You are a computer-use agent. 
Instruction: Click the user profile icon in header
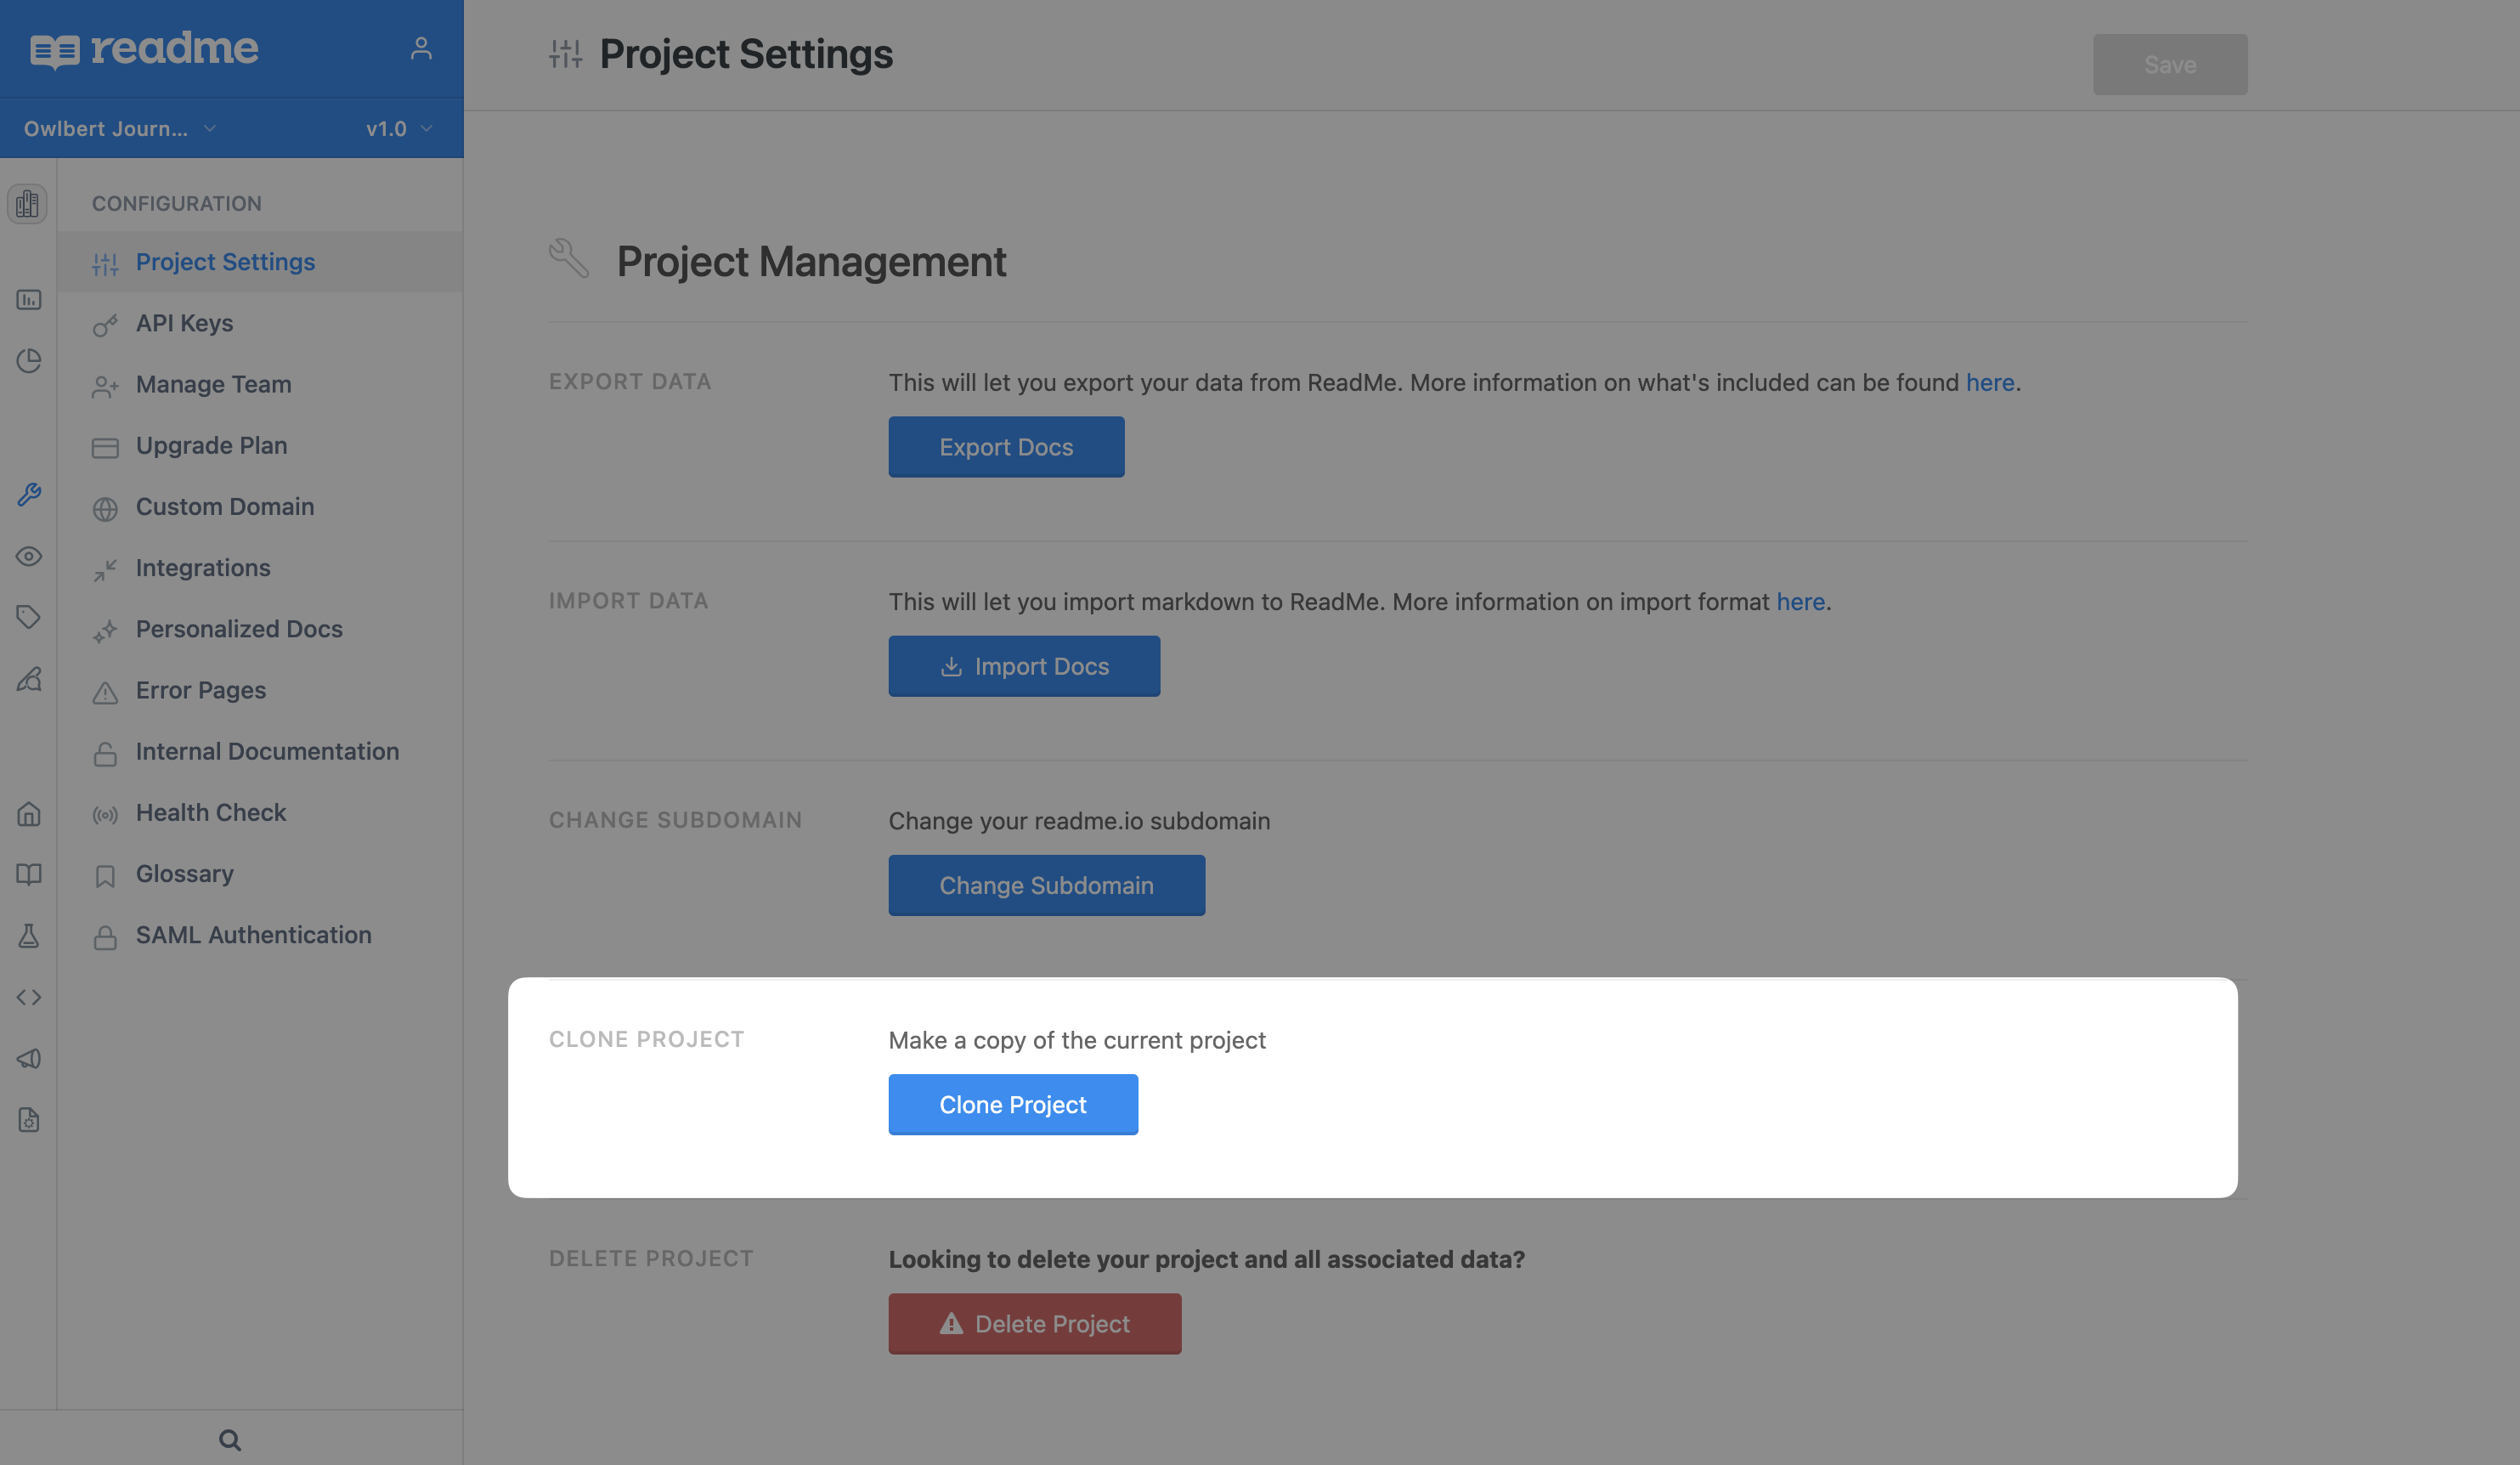421,48
